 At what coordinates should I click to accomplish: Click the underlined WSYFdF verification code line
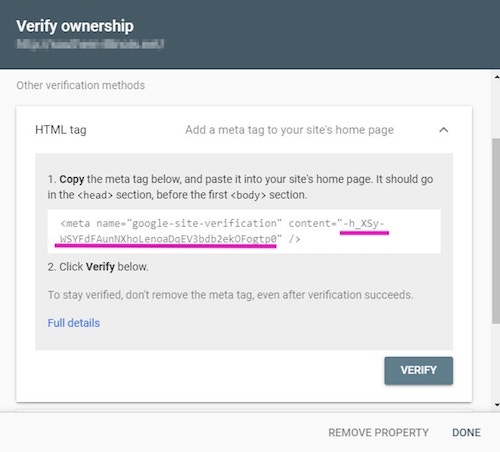tap(168, 239)
